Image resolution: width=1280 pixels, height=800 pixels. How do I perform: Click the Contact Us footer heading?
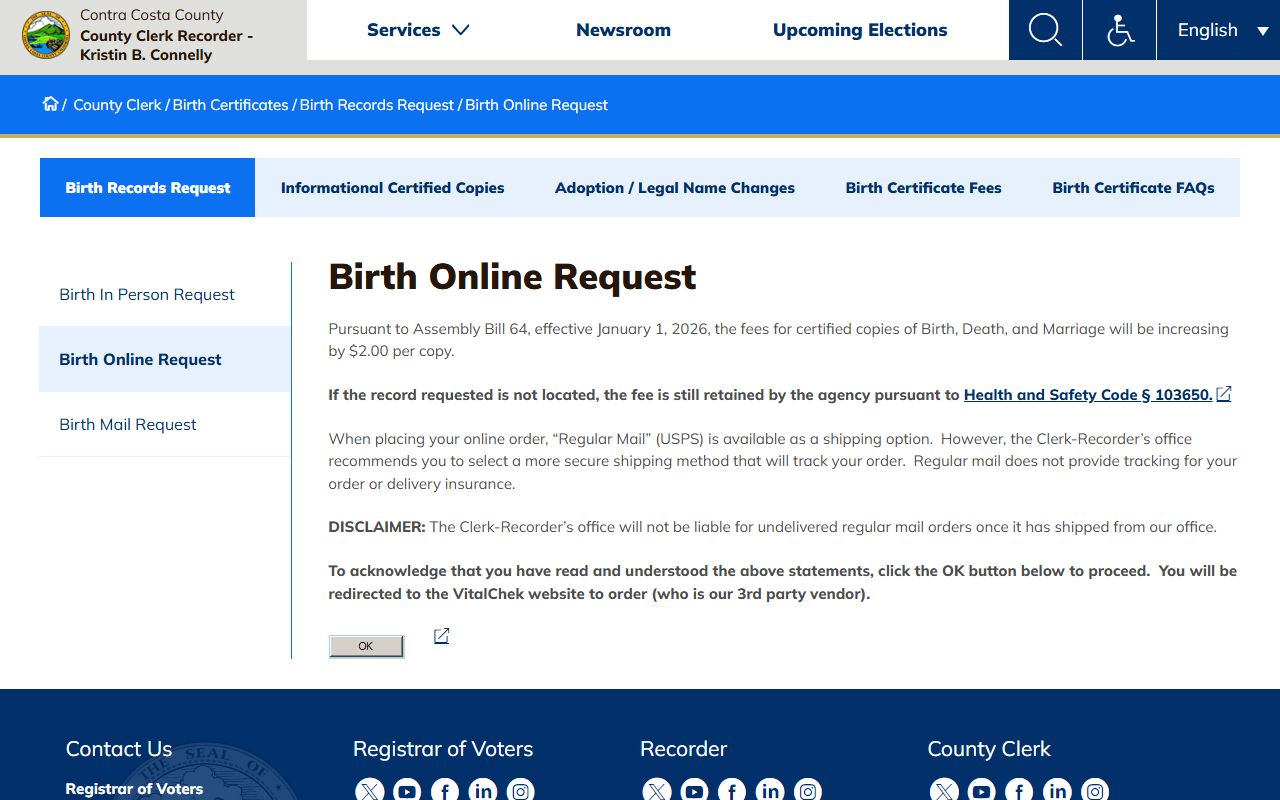(119, 749)
